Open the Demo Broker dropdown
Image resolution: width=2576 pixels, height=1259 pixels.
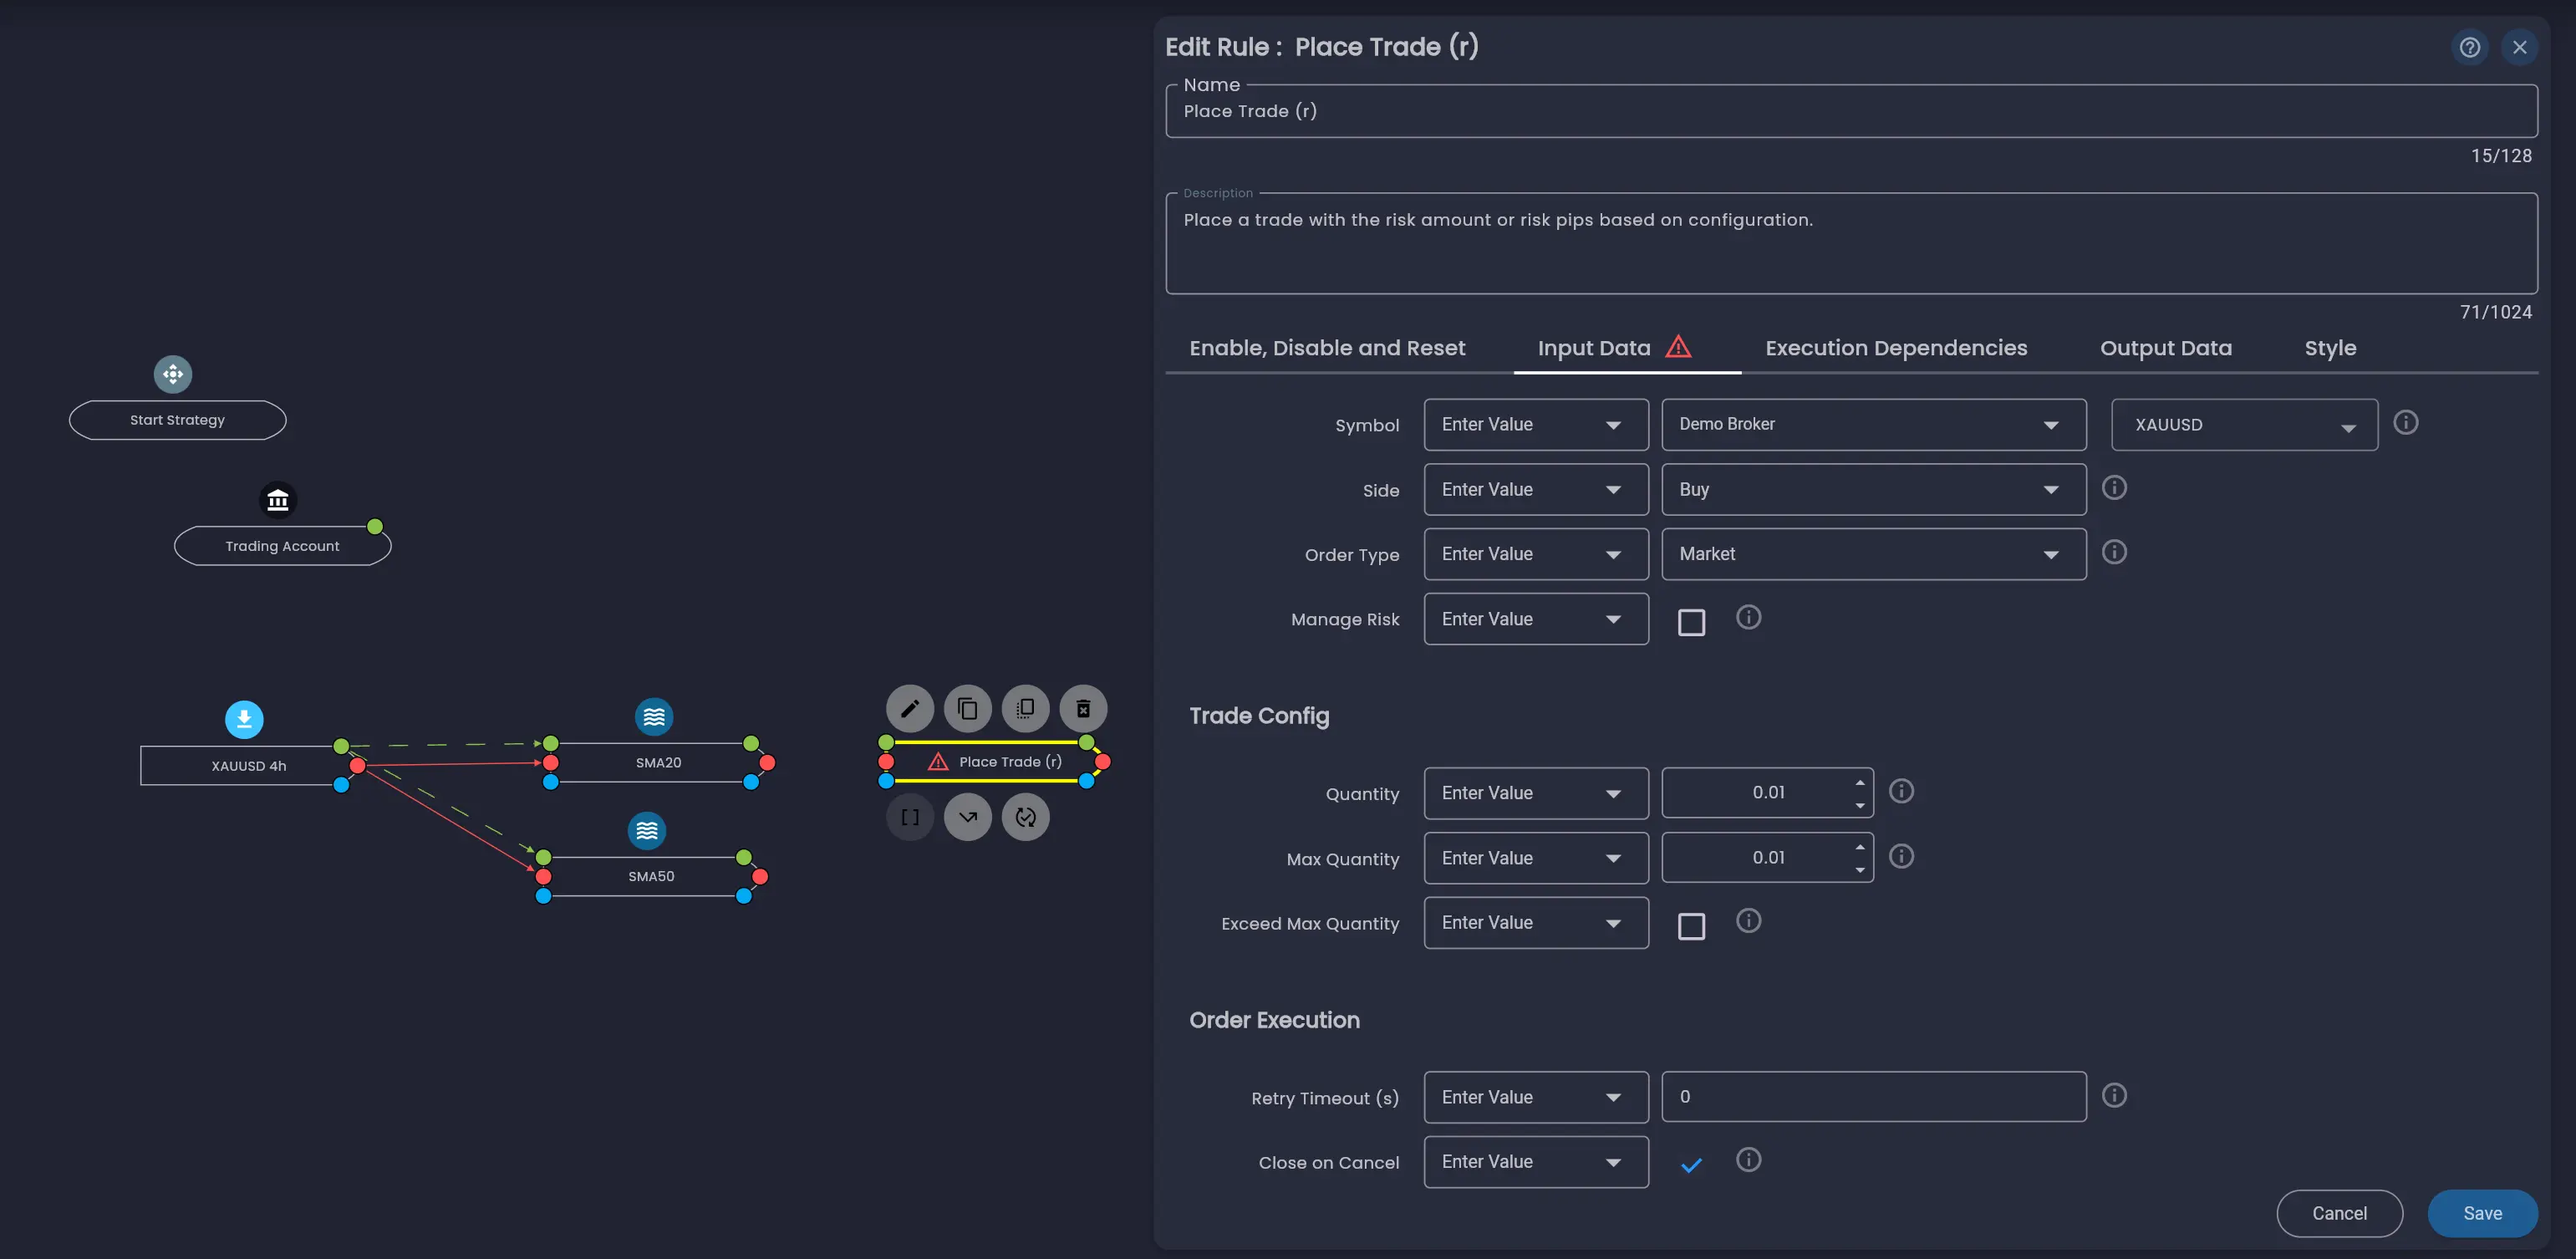(x=1872, y=424)
